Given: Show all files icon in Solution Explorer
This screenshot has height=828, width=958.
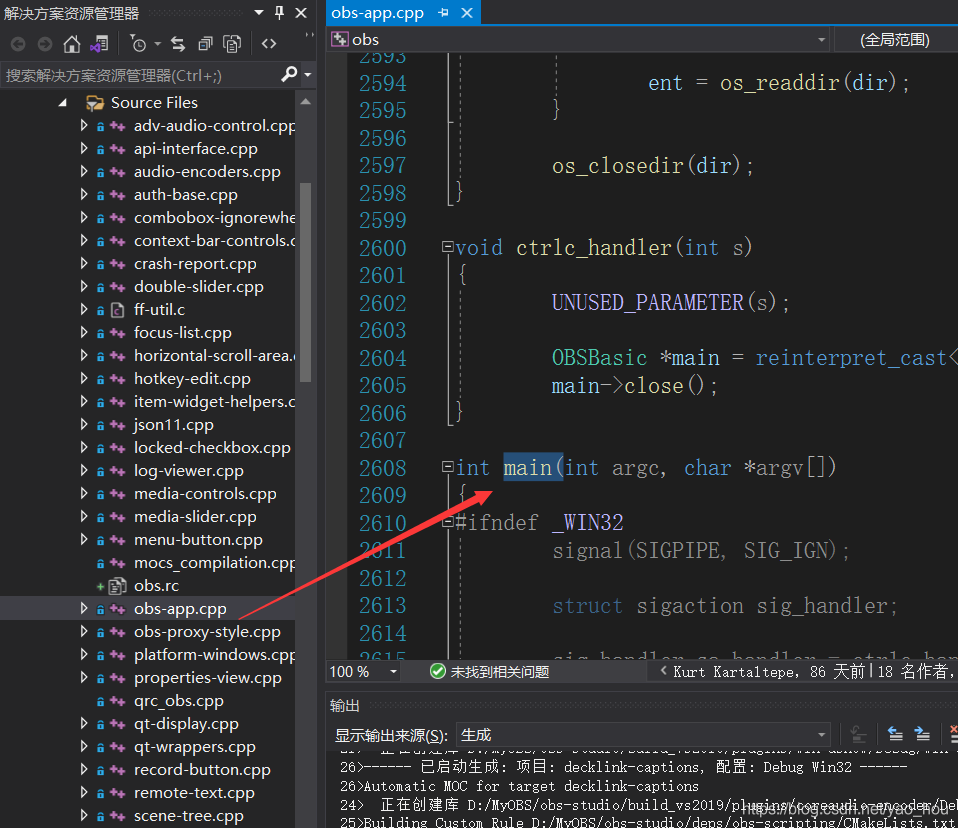Looking at the screenshot, I should pyautogui.click(x=232, y=44).
